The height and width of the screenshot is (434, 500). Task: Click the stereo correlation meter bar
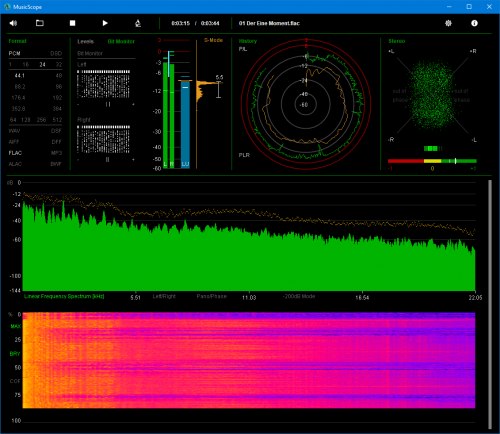pos(432,161)
